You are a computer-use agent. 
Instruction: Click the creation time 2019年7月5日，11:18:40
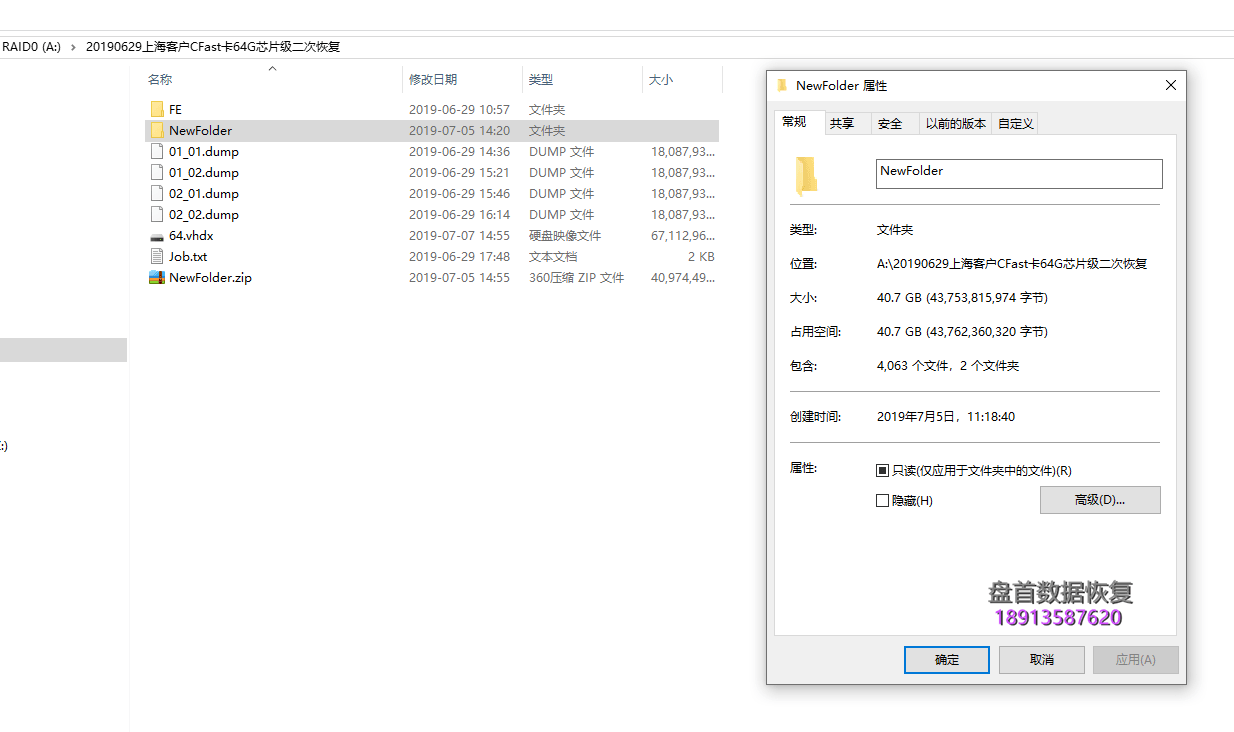[946, 417]
